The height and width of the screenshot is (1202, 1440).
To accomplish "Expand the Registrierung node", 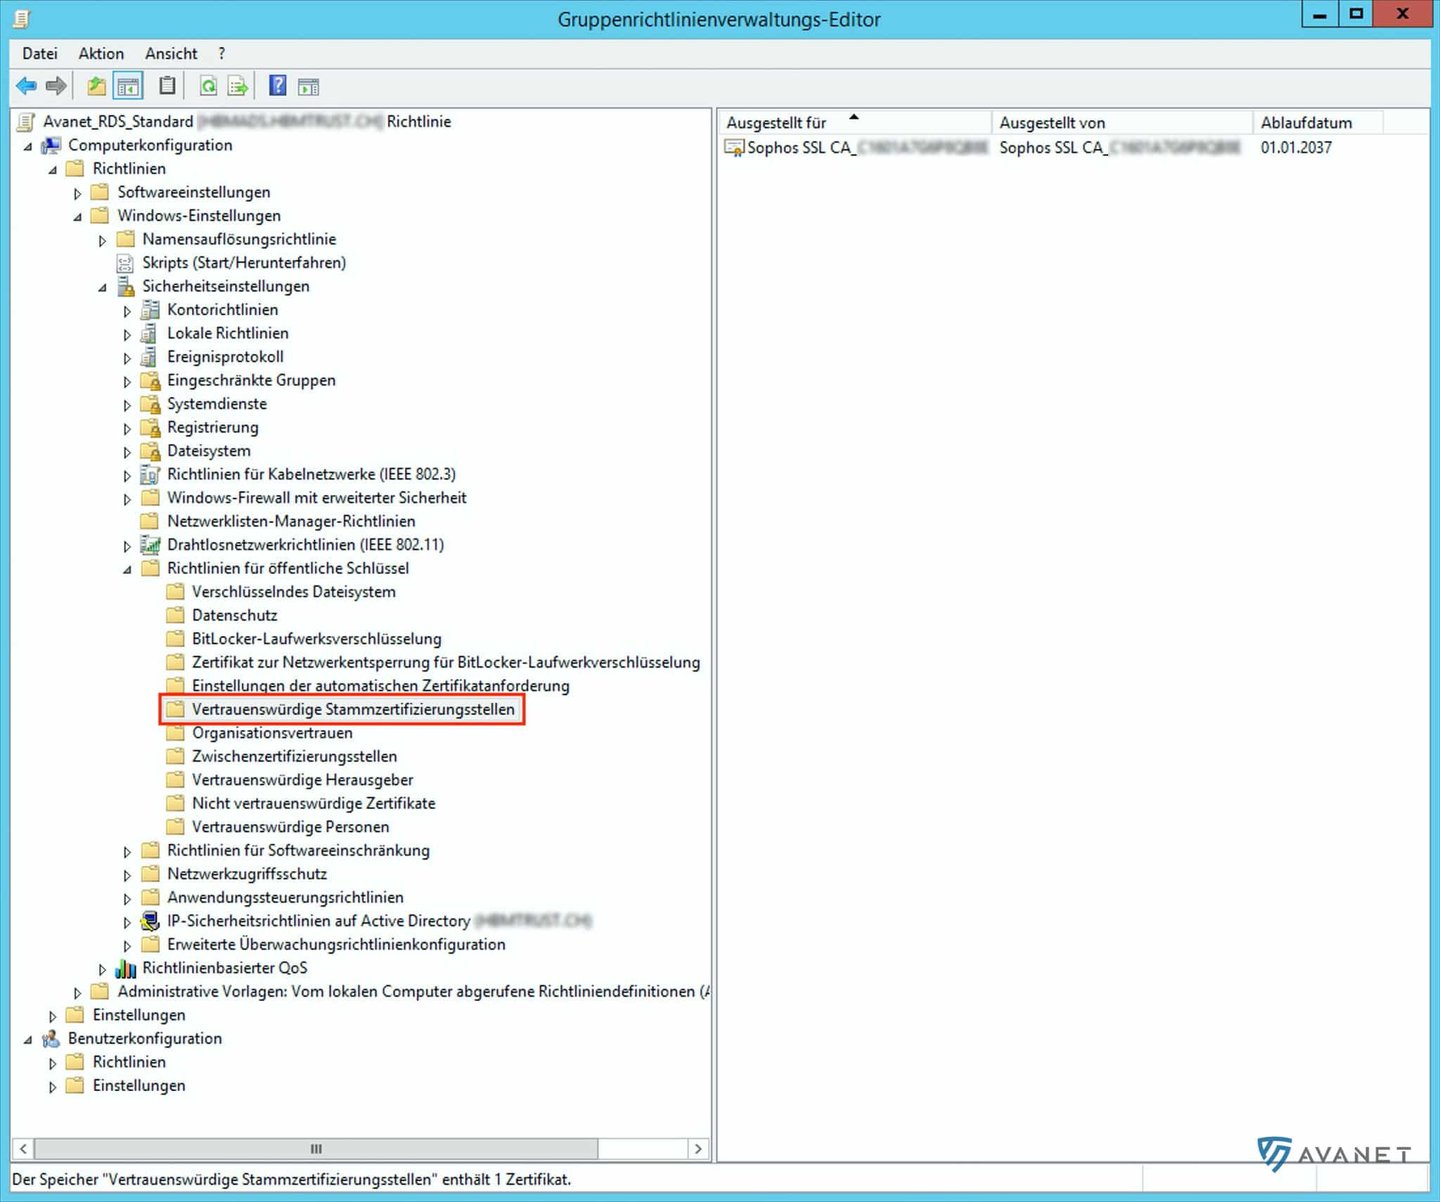I will click(x=127, y=428).
